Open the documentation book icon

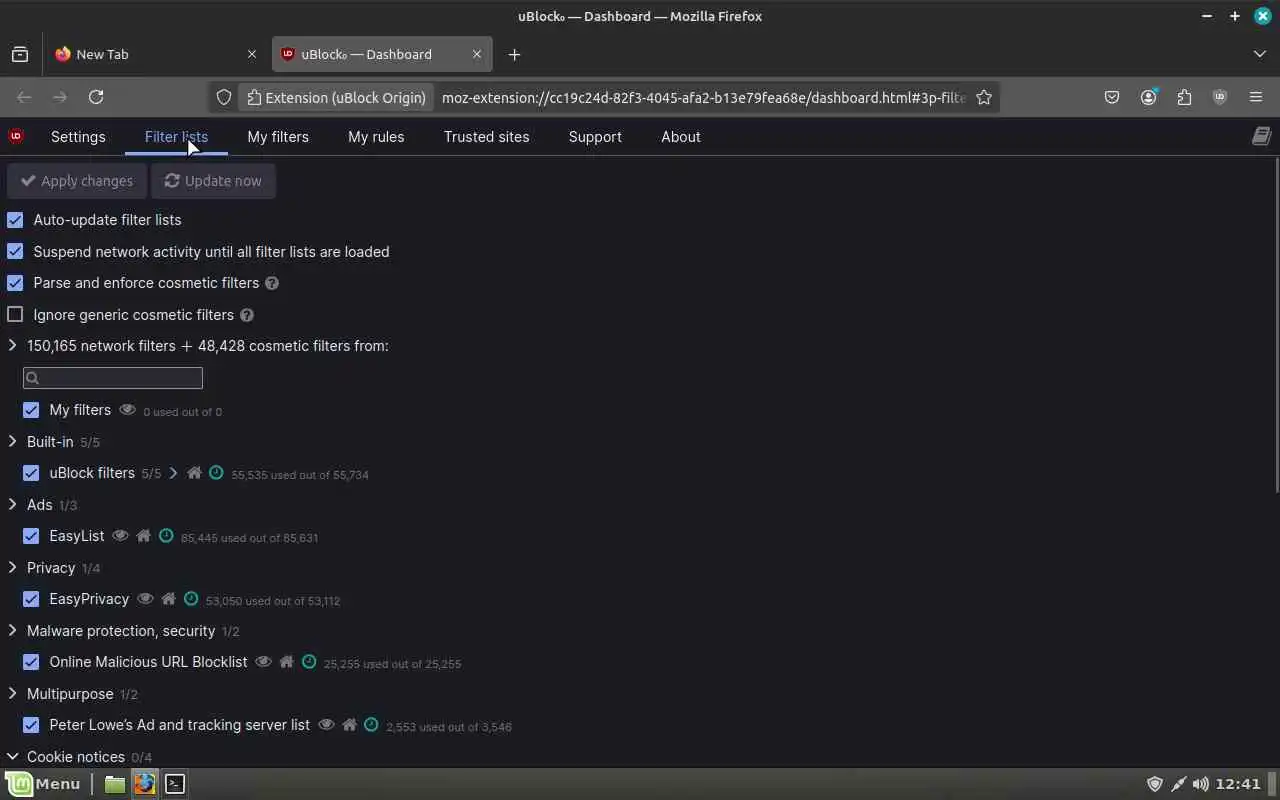click(x=1261, y=137)
